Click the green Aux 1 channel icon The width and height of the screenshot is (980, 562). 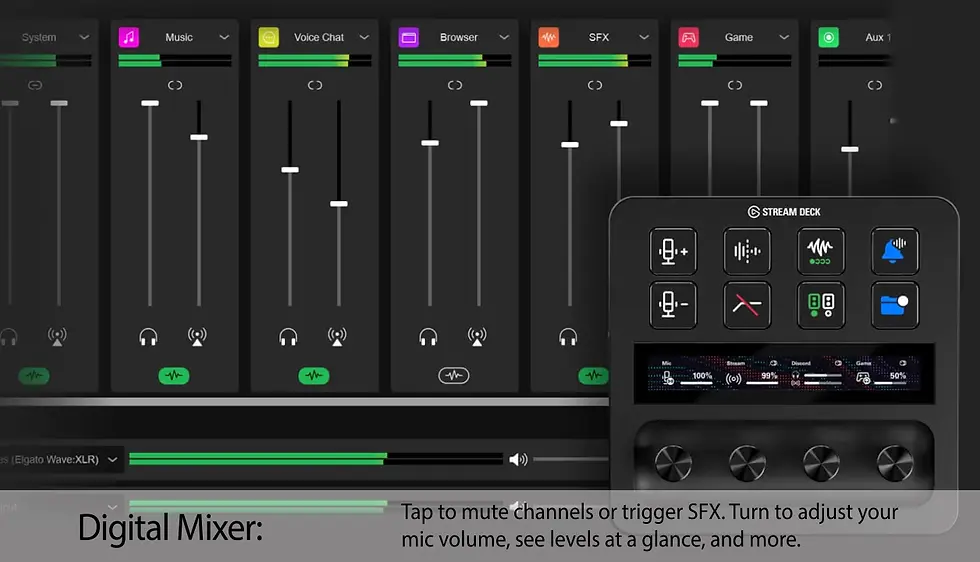(829, 38)
